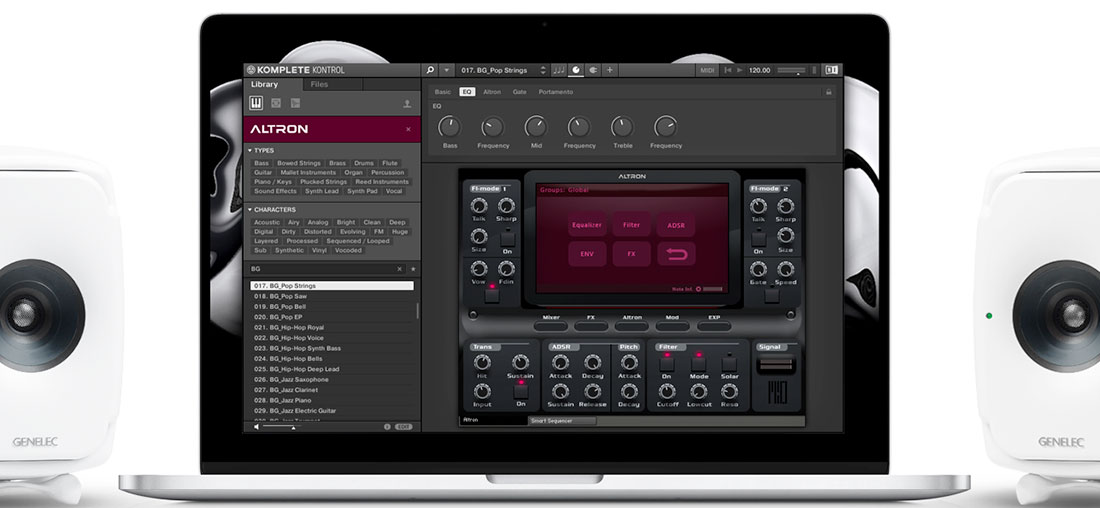The width and height of the screenshot is (1100, 508).
Task: Open the Basic parameter page
Action: point(443,92)
